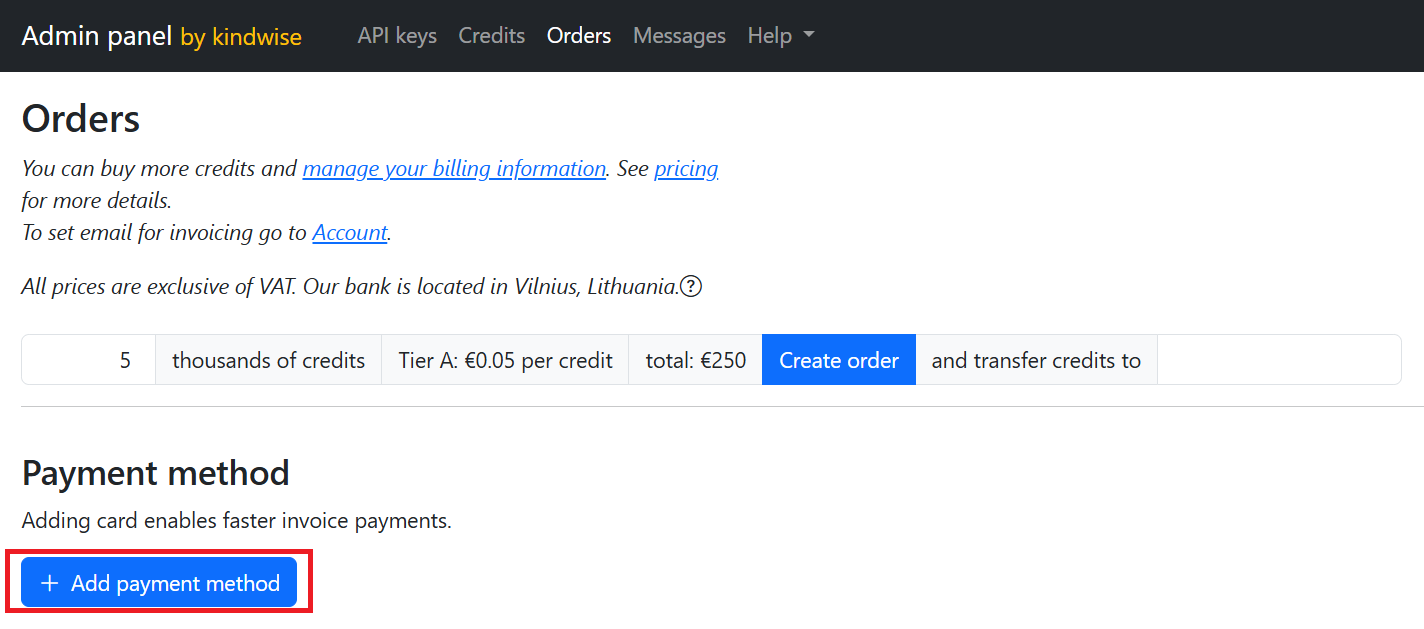This screenshot has height=629, width=1424.
Task: Click the kindwise Admin panel logo text
Action: tap(160, 34)
